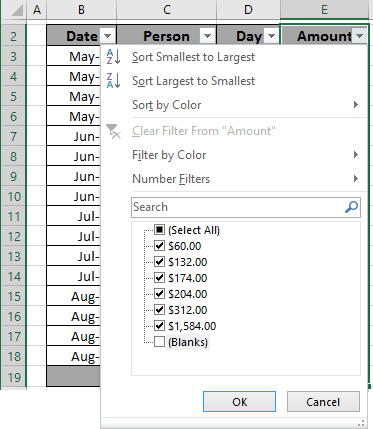Open the Number Filters menu item
373x429 pixels.
coord(233,179)
